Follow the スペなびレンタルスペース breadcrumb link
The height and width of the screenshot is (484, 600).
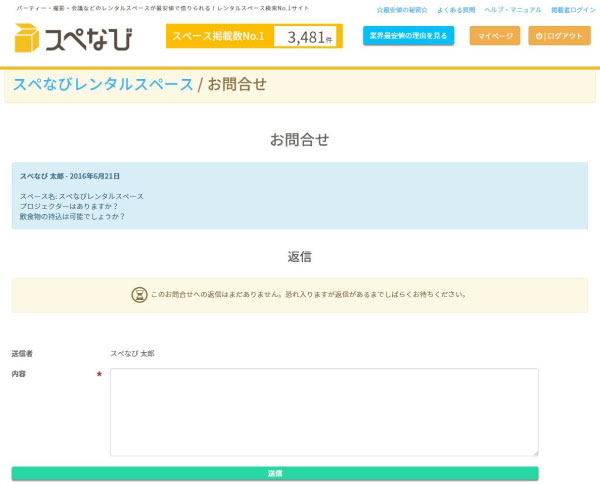pyautogui.click(x=103, y=84)
